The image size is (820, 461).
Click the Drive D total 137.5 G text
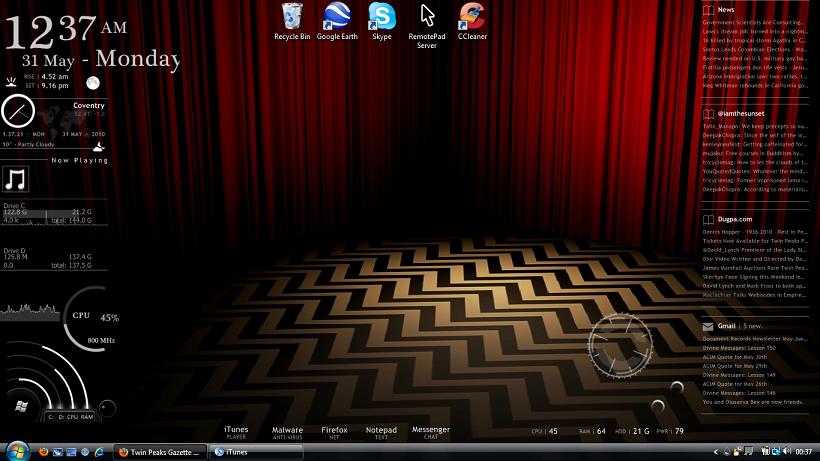[x=71, y=266]
